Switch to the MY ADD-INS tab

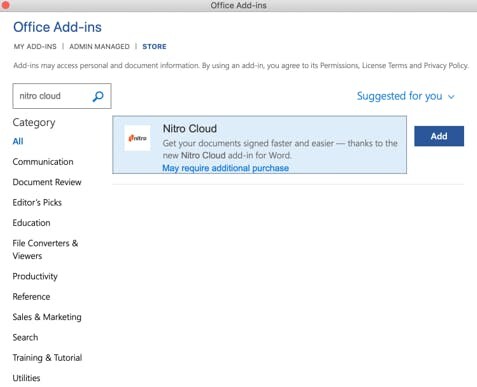[35, 46]
